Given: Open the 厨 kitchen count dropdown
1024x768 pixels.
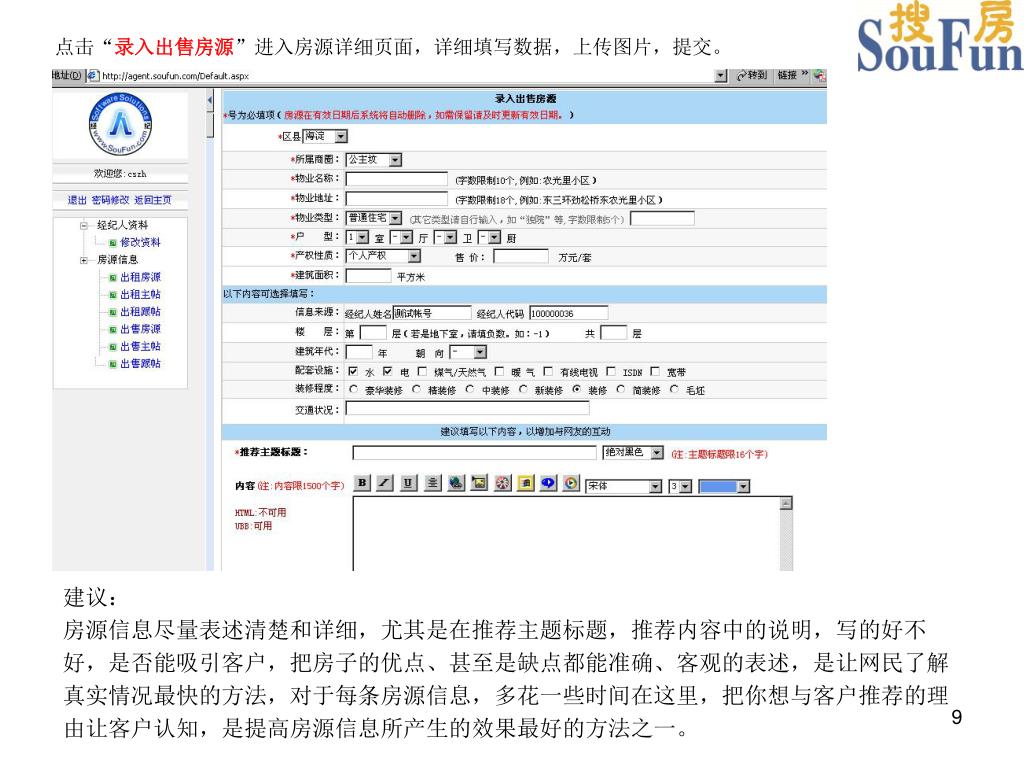Looking at the screenshot, I should tap(494, 238).
